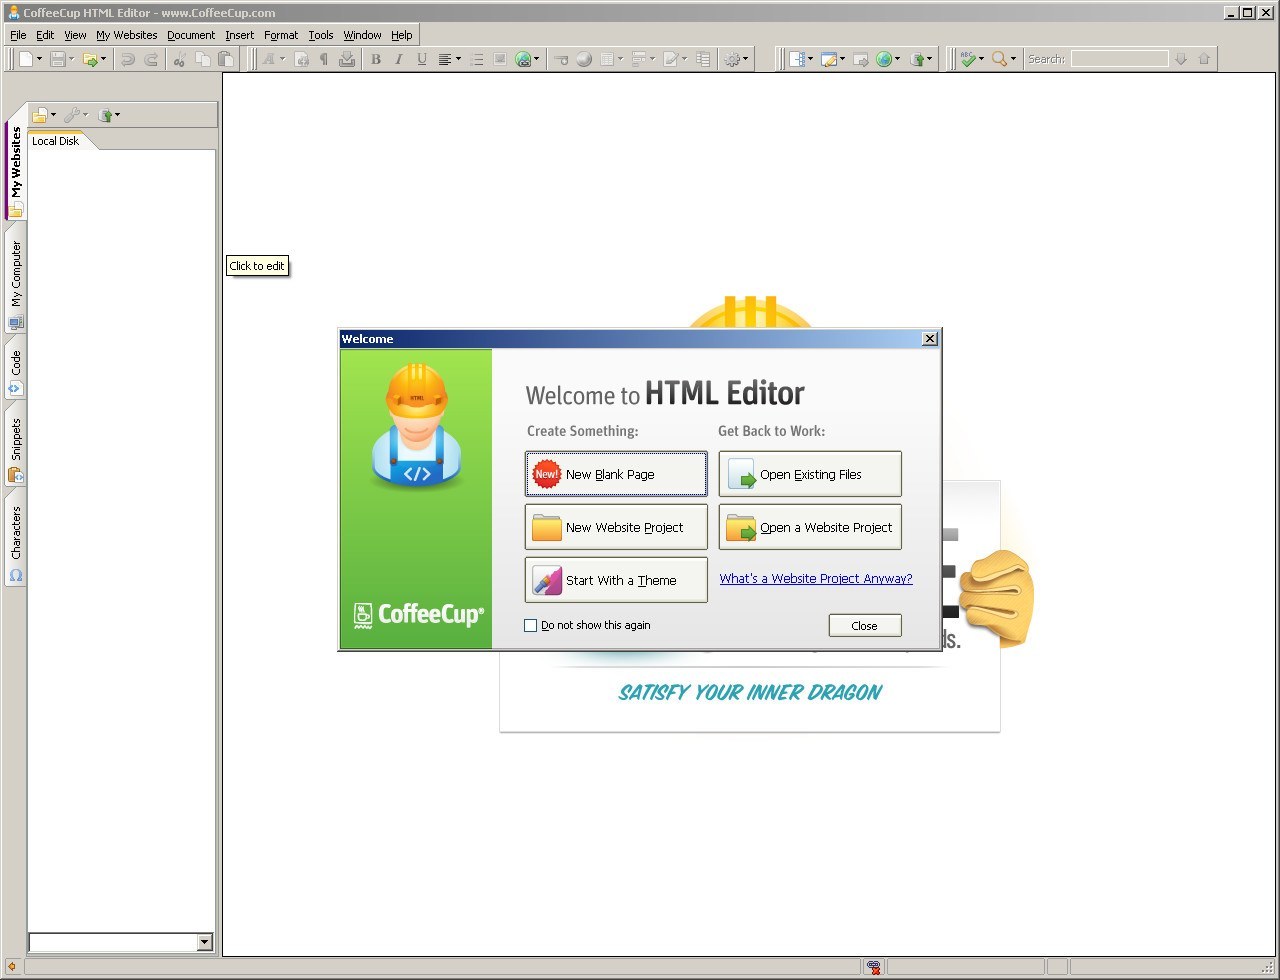Click the Font letter A icon

[x=268, y=59]
